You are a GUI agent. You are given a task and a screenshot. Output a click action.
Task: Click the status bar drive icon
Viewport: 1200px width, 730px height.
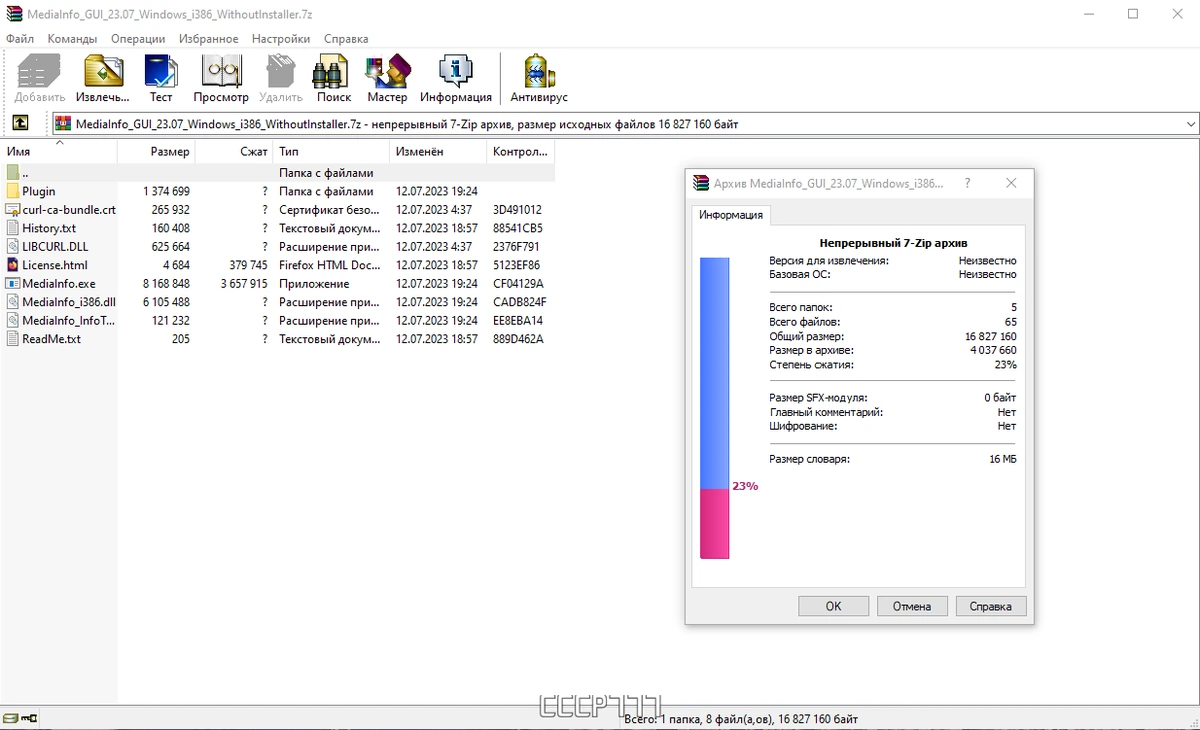[x=10, y=718]
